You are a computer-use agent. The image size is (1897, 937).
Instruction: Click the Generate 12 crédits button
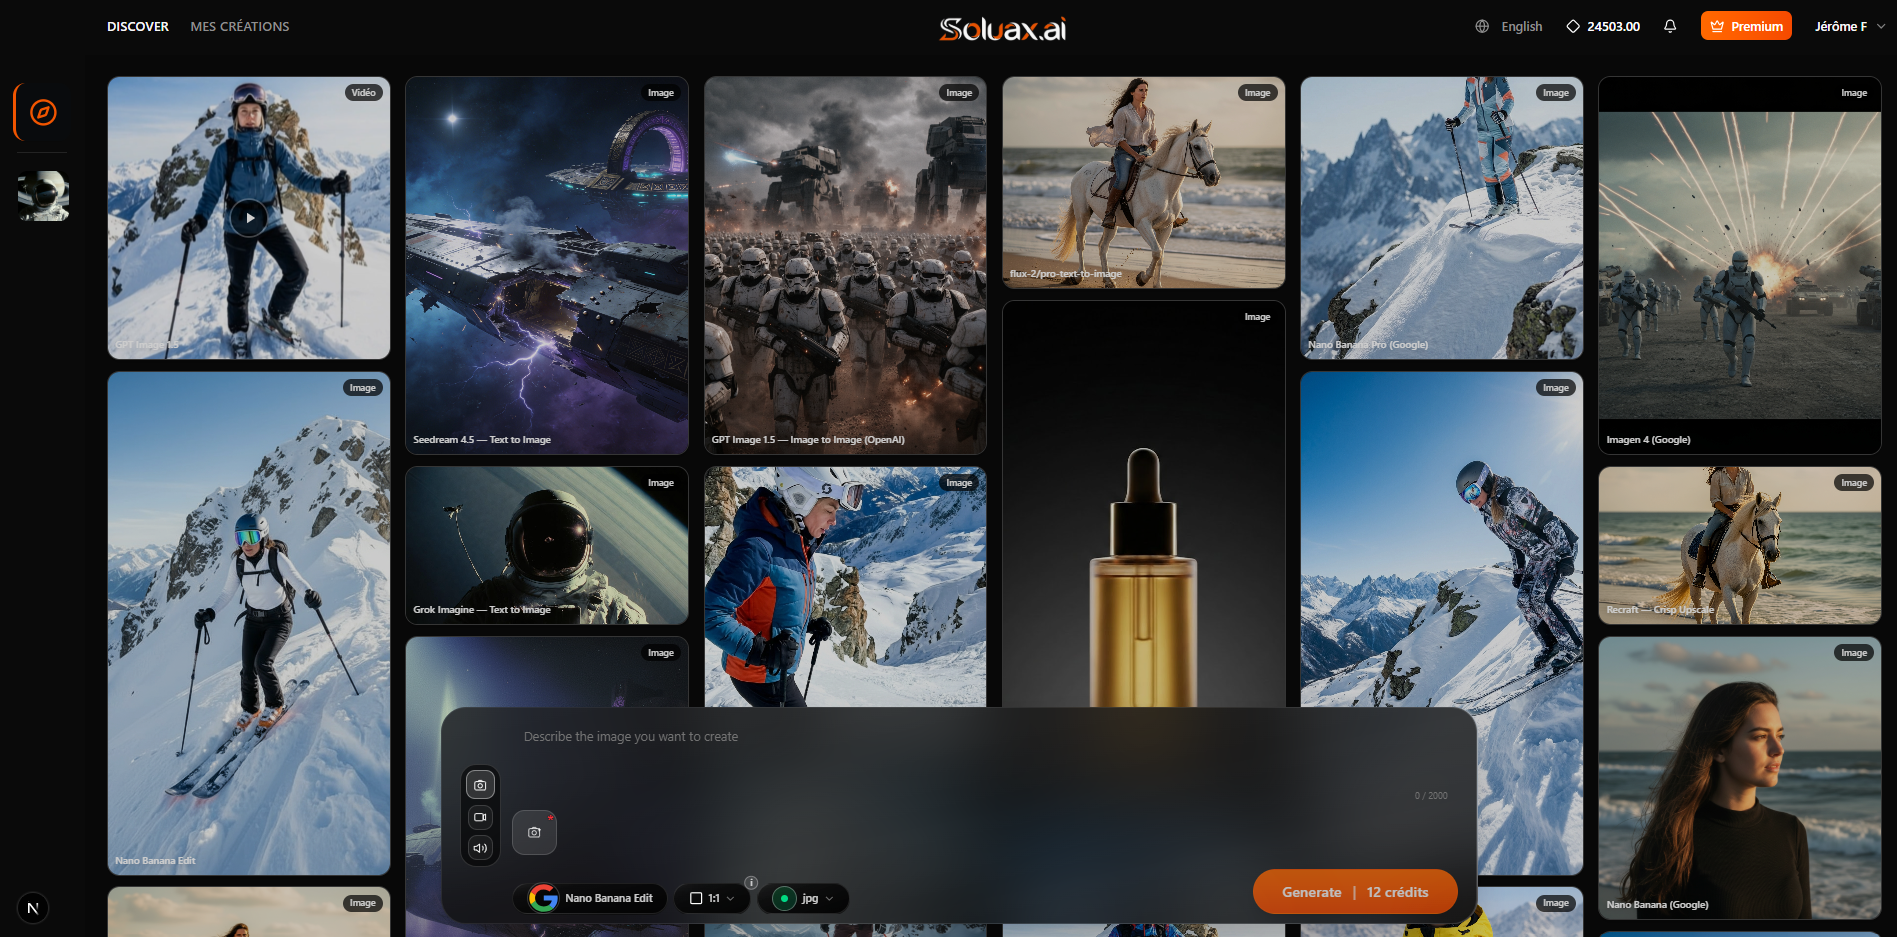(1354, 892)
